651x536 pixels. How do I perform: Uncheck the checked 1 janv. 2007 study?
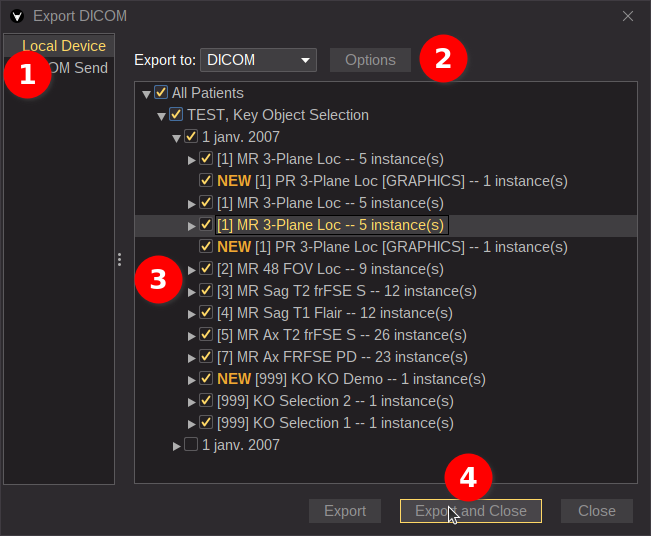pos(191,136)
